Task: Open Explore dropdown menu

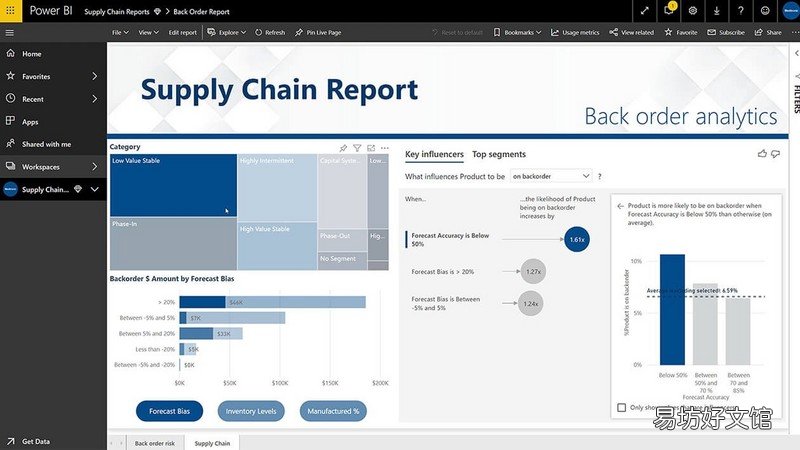Action: click(227, 32)
